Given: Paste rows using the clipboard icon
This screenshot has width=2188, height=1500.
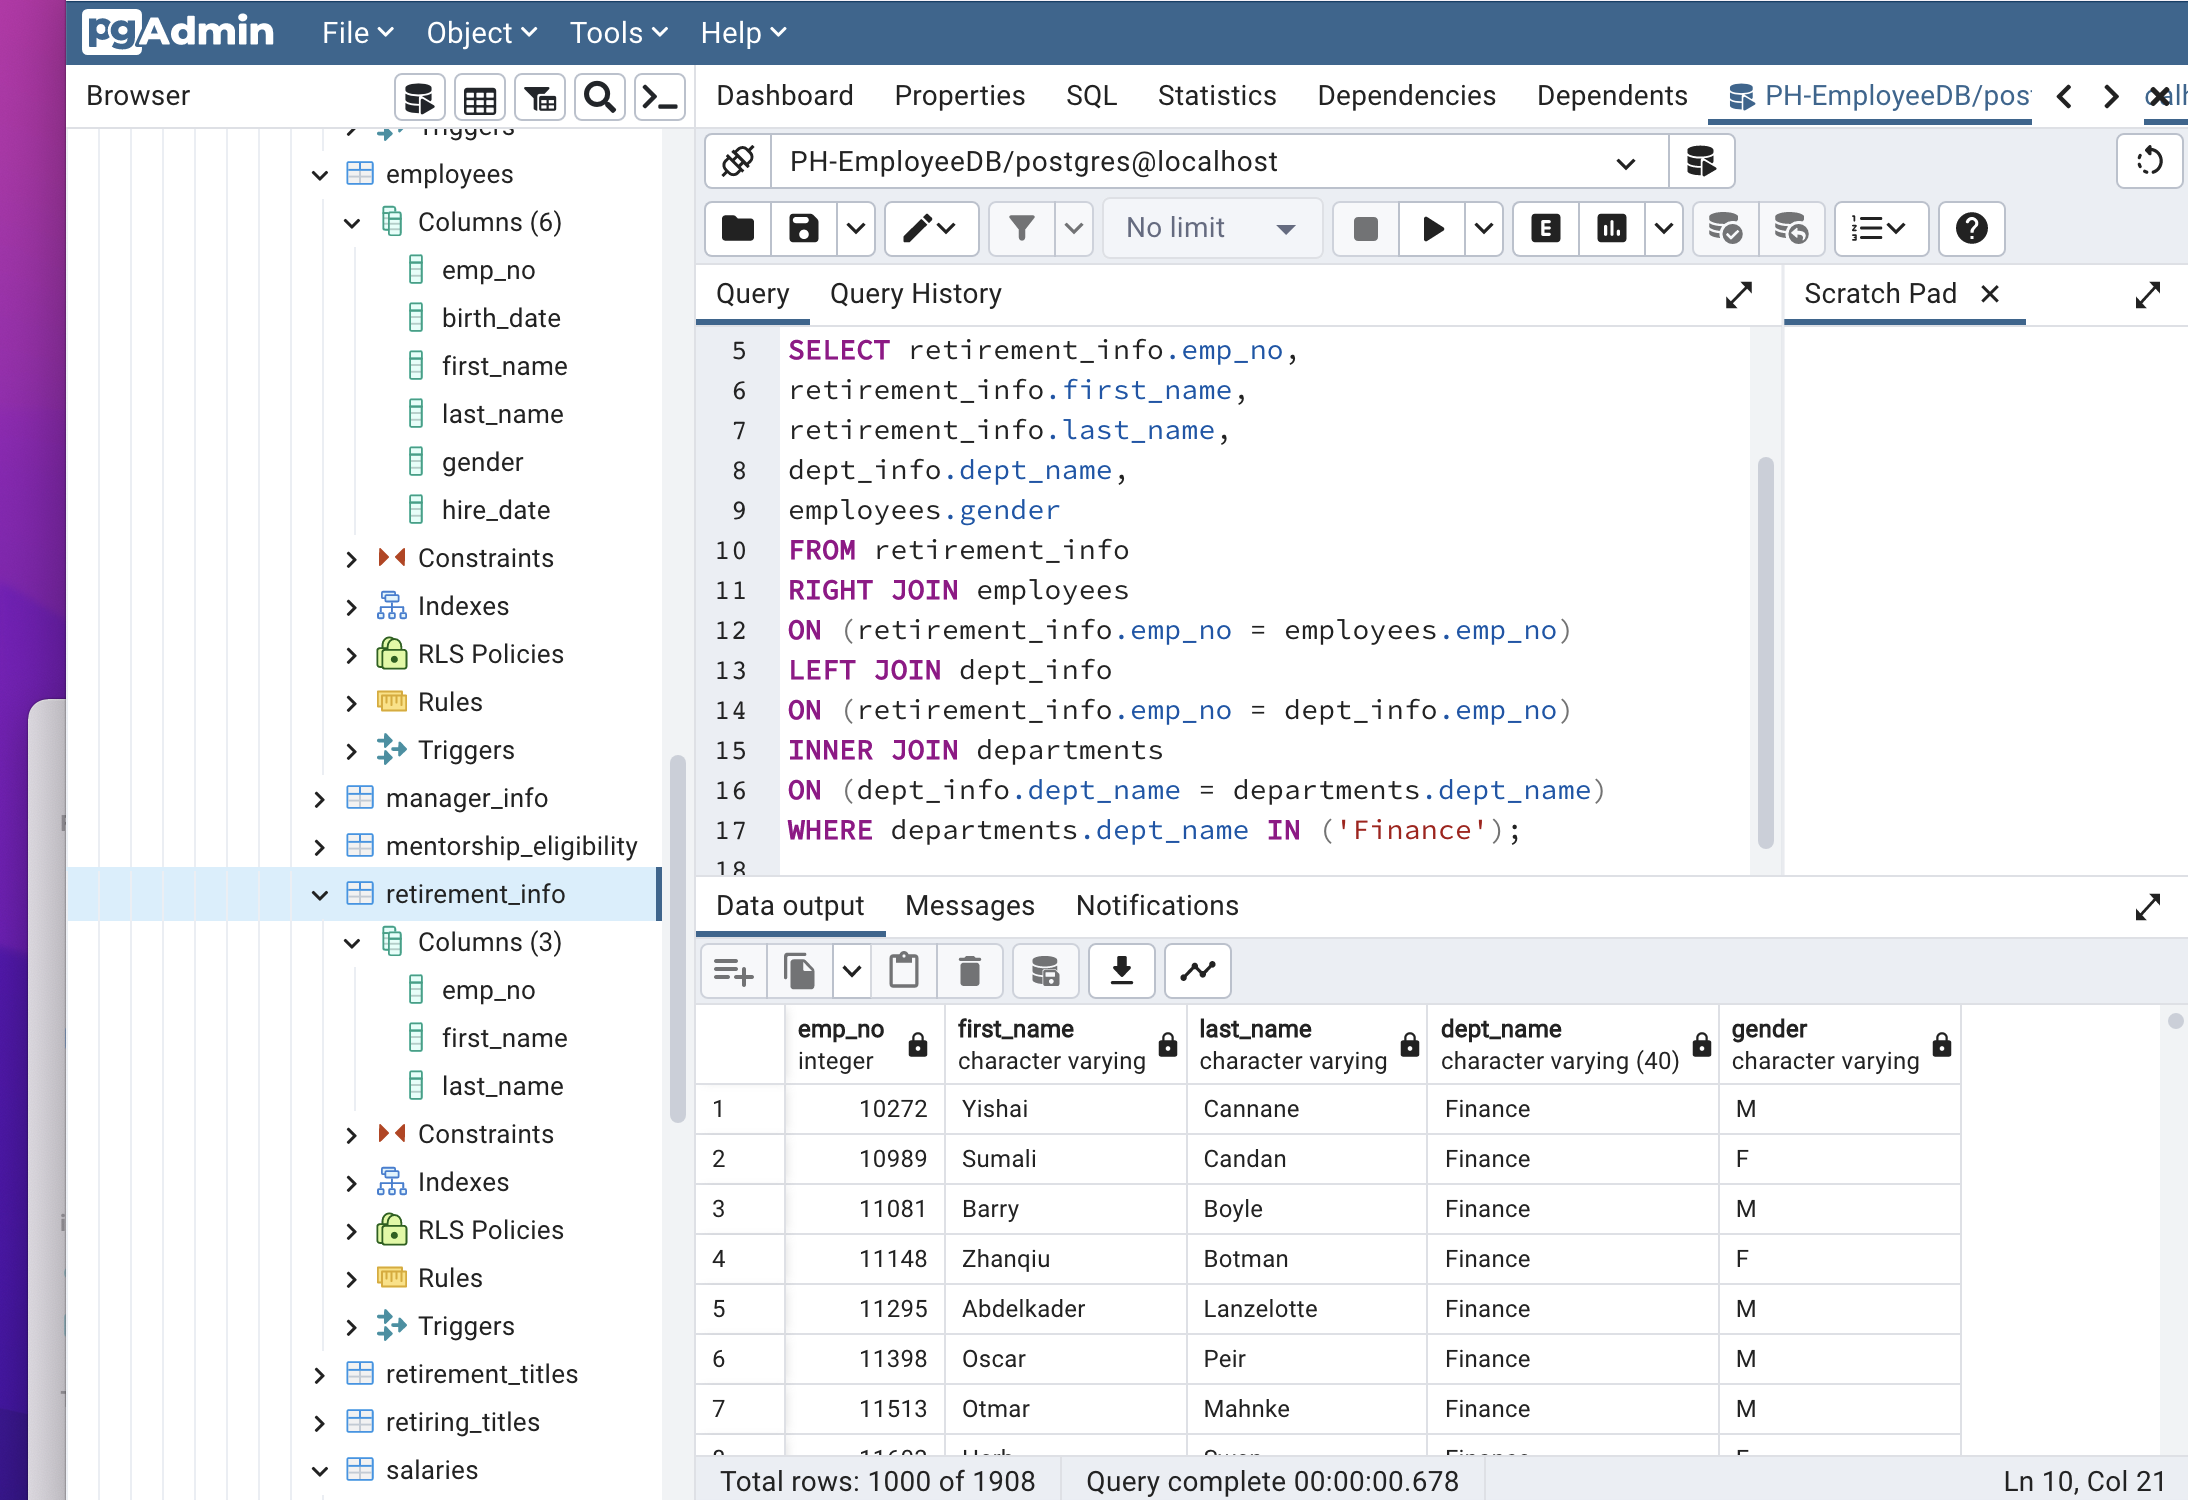Looking at the screenshot, I should coord(904,971).
